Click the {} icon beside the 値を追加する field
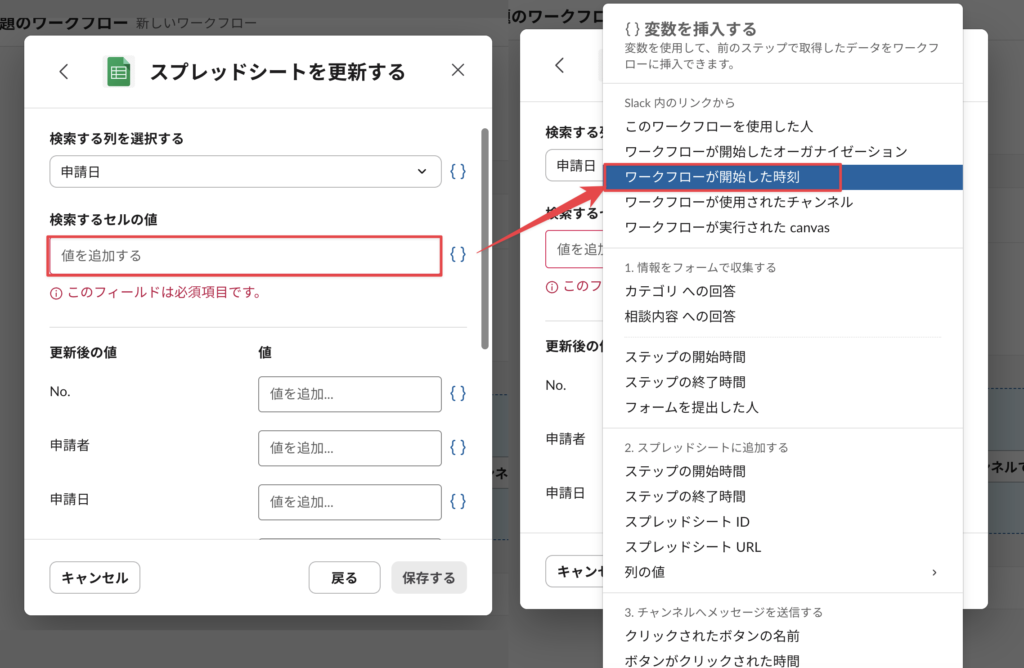The height and width of the screenshot is (668, 1024). [x=458, y=254]
